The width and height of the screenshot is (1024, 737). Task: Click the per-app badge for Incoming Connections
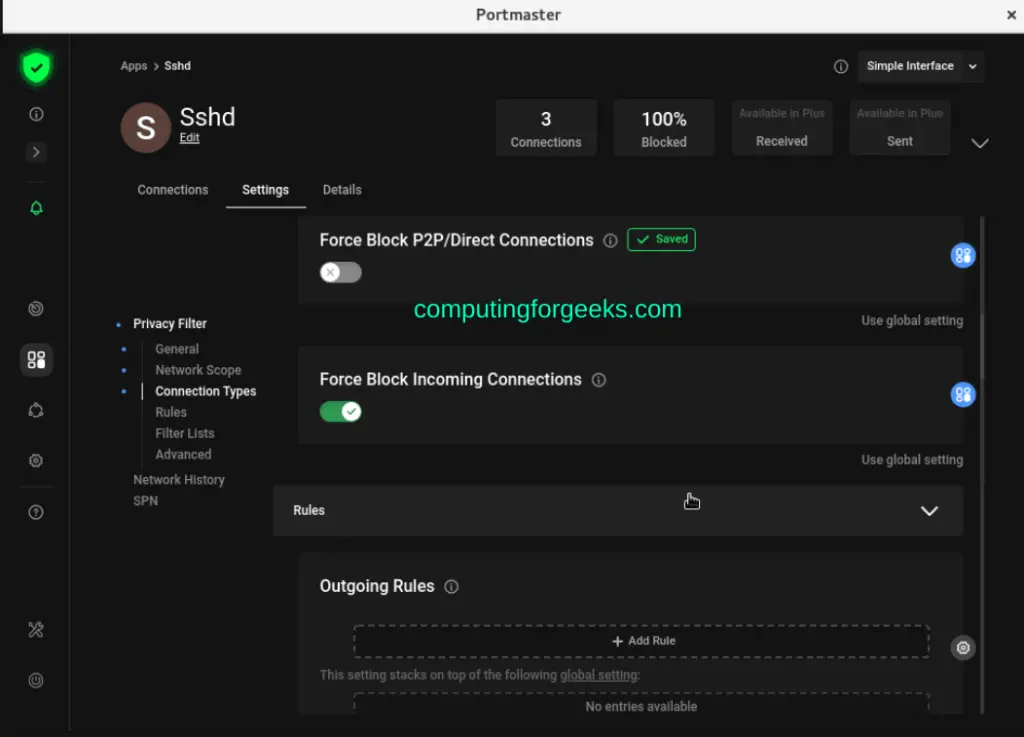[963, 394]
